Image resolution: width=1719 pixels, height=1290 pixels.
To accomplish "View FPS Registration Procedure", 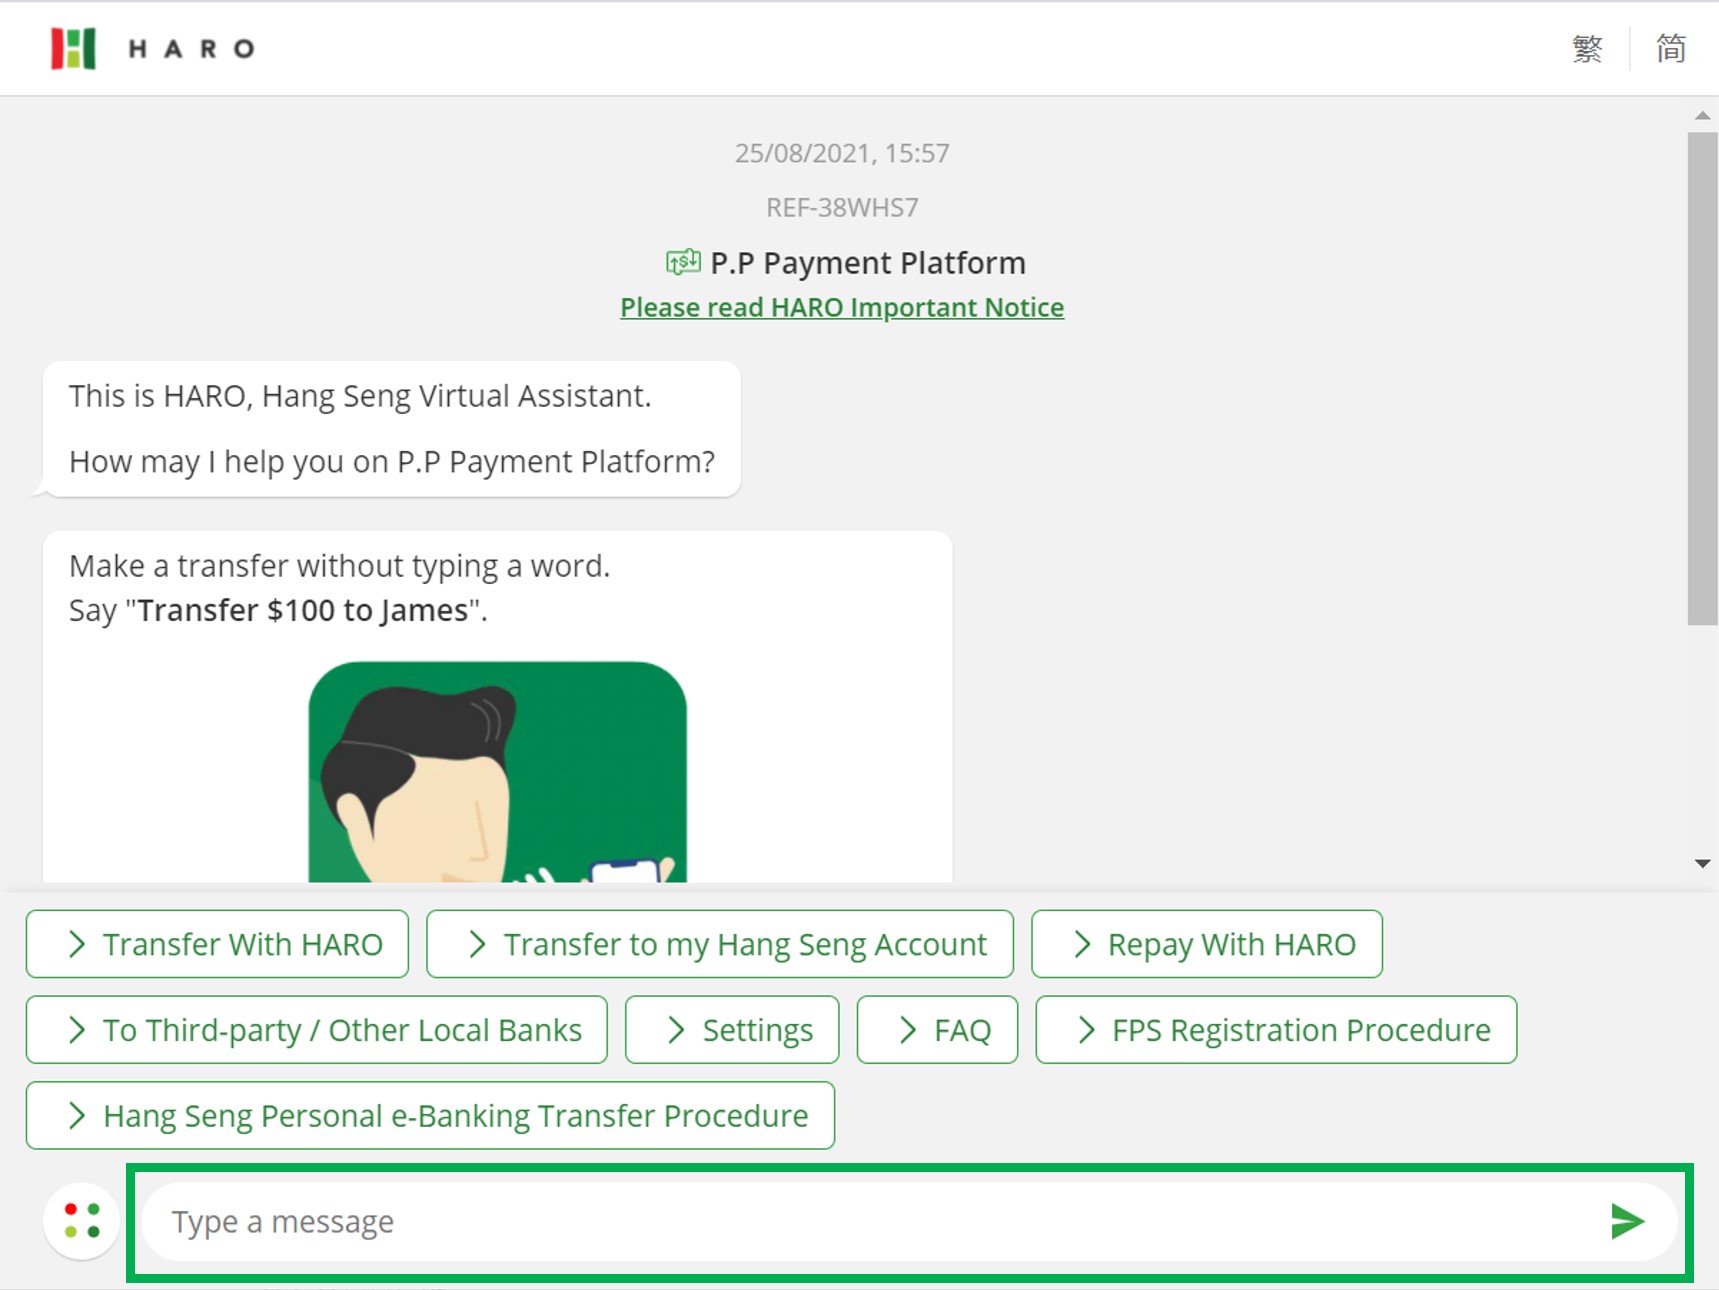I will point(1276,1030).
